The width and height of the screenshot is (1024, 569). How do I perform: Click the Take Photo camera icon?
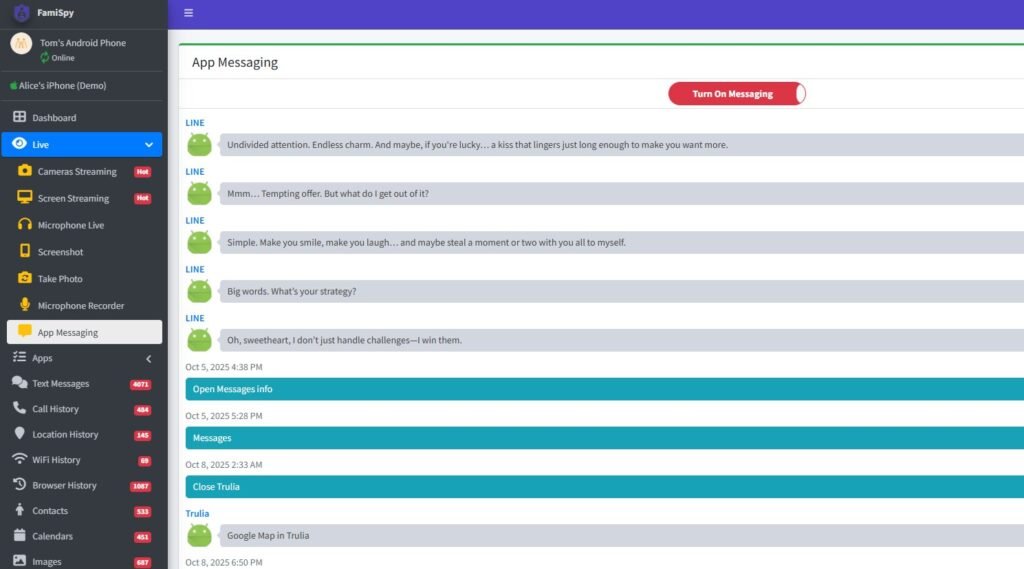click(x=25, y=278)
